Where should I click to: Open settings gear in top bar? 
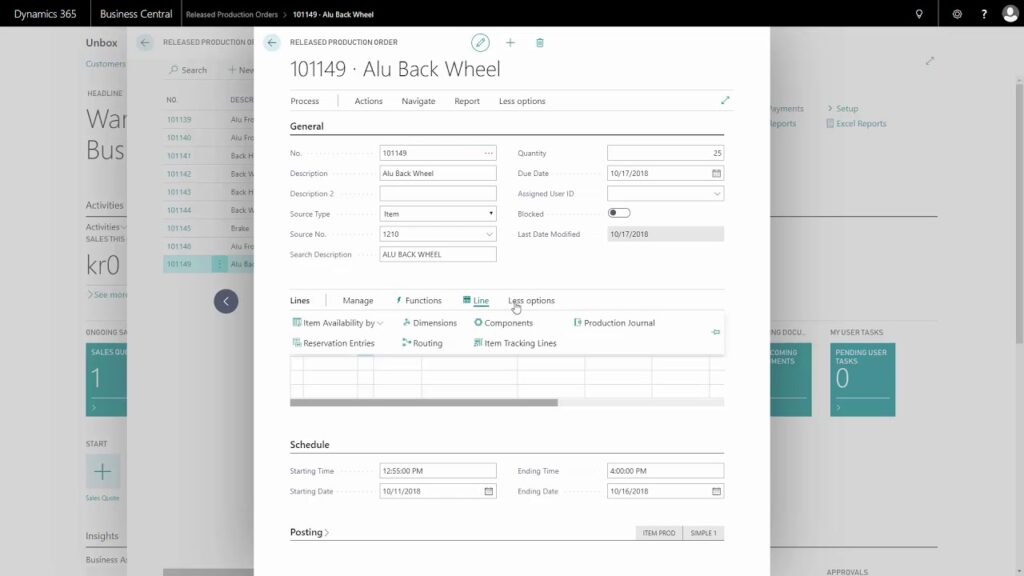pos(957,14)
